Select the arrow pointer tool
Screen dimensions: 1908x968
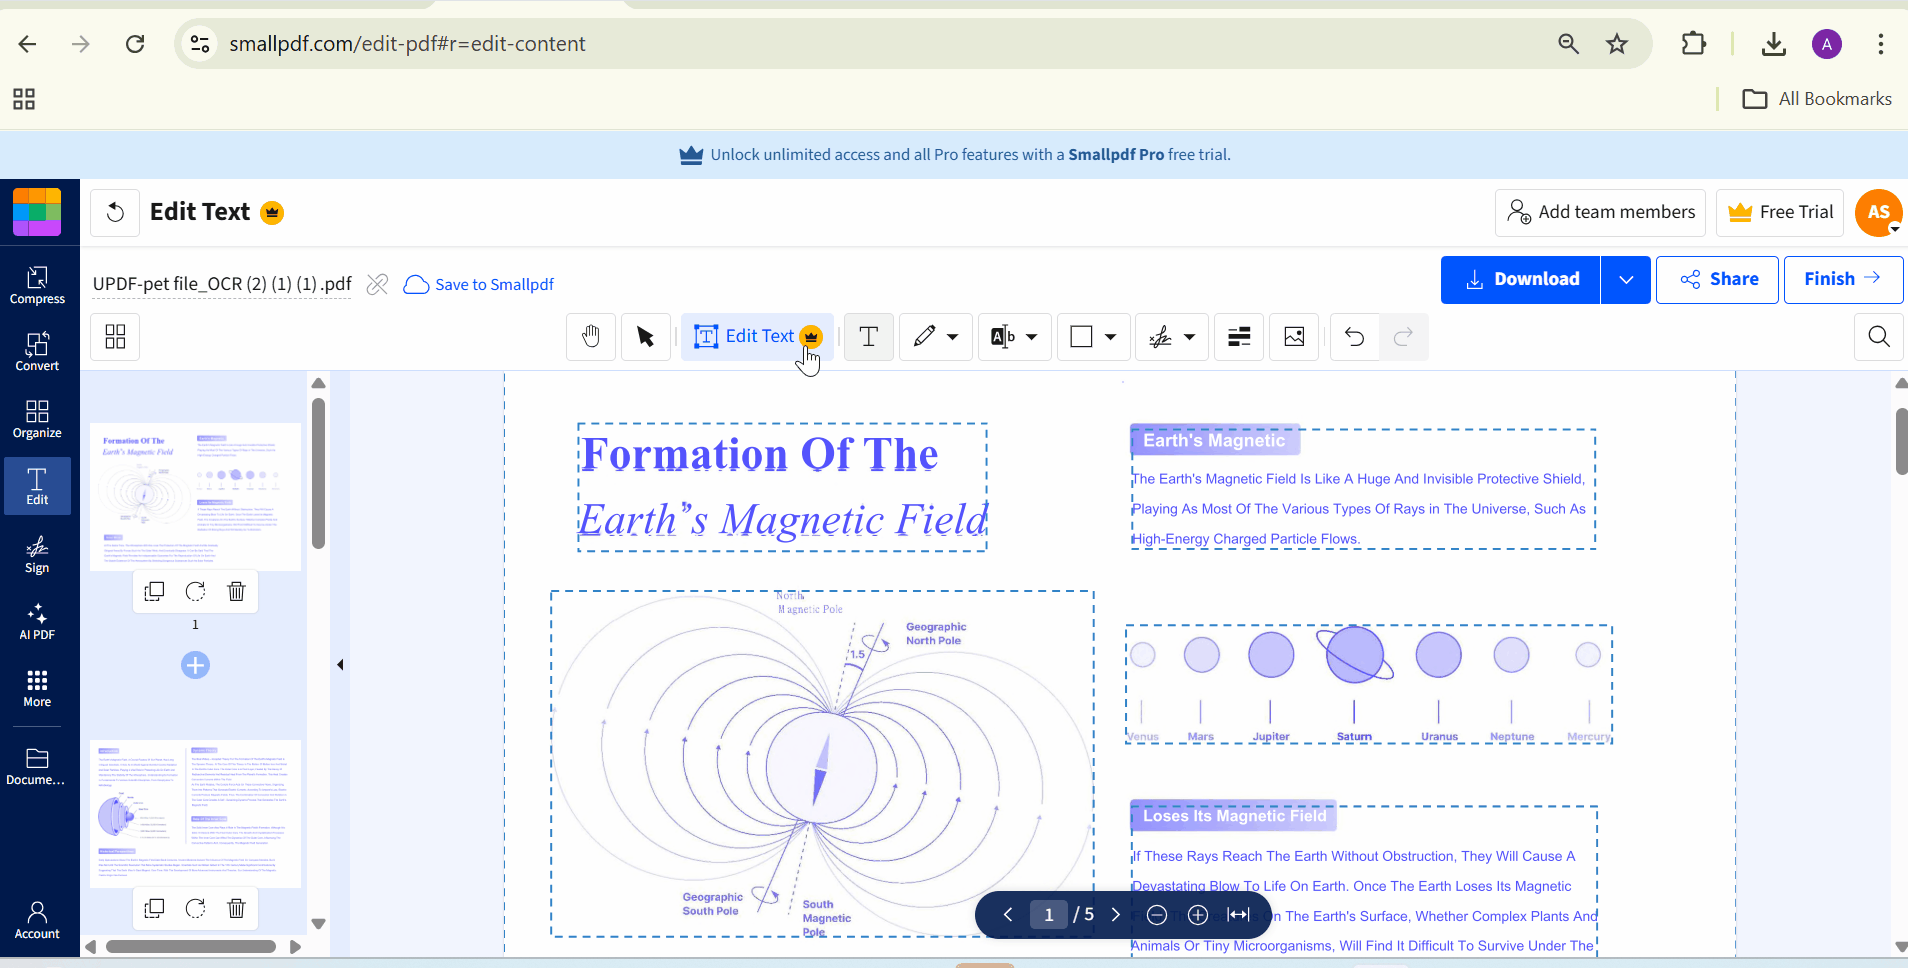(645, 337)
